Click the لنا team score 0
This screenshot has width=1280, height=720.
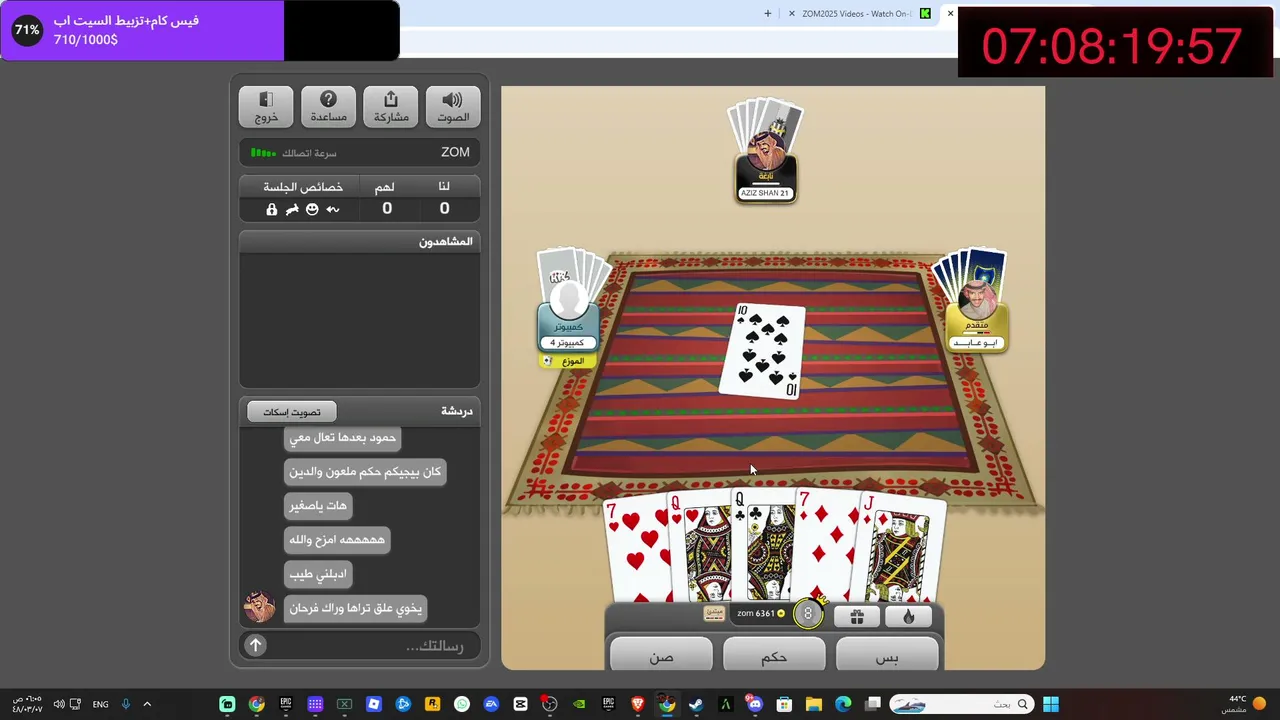point(444,209)
